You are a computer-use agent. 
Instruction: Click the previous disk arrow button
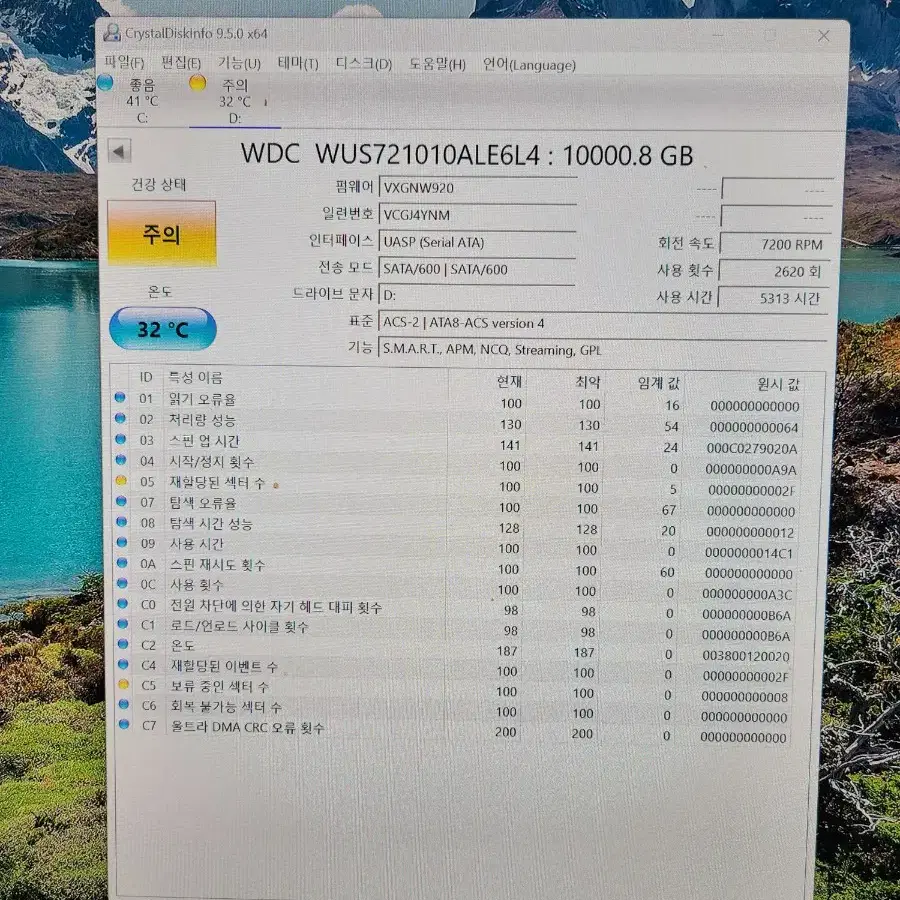pos(119,152)
